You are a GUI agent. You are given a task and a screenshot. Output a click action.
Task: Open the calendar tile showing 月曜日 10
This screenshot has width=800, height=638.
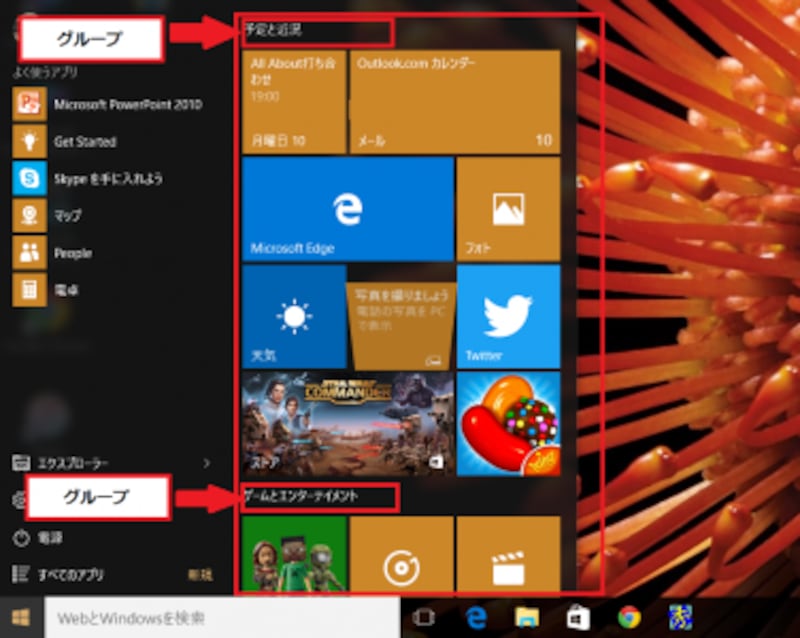[294, 102]
